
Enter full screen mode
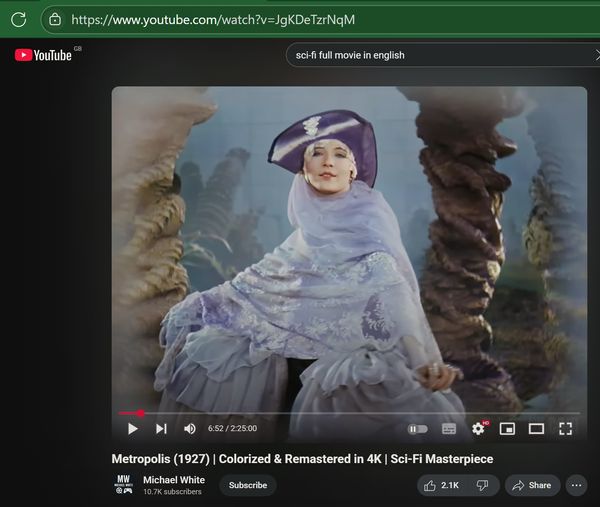click(x=565, y=429)
